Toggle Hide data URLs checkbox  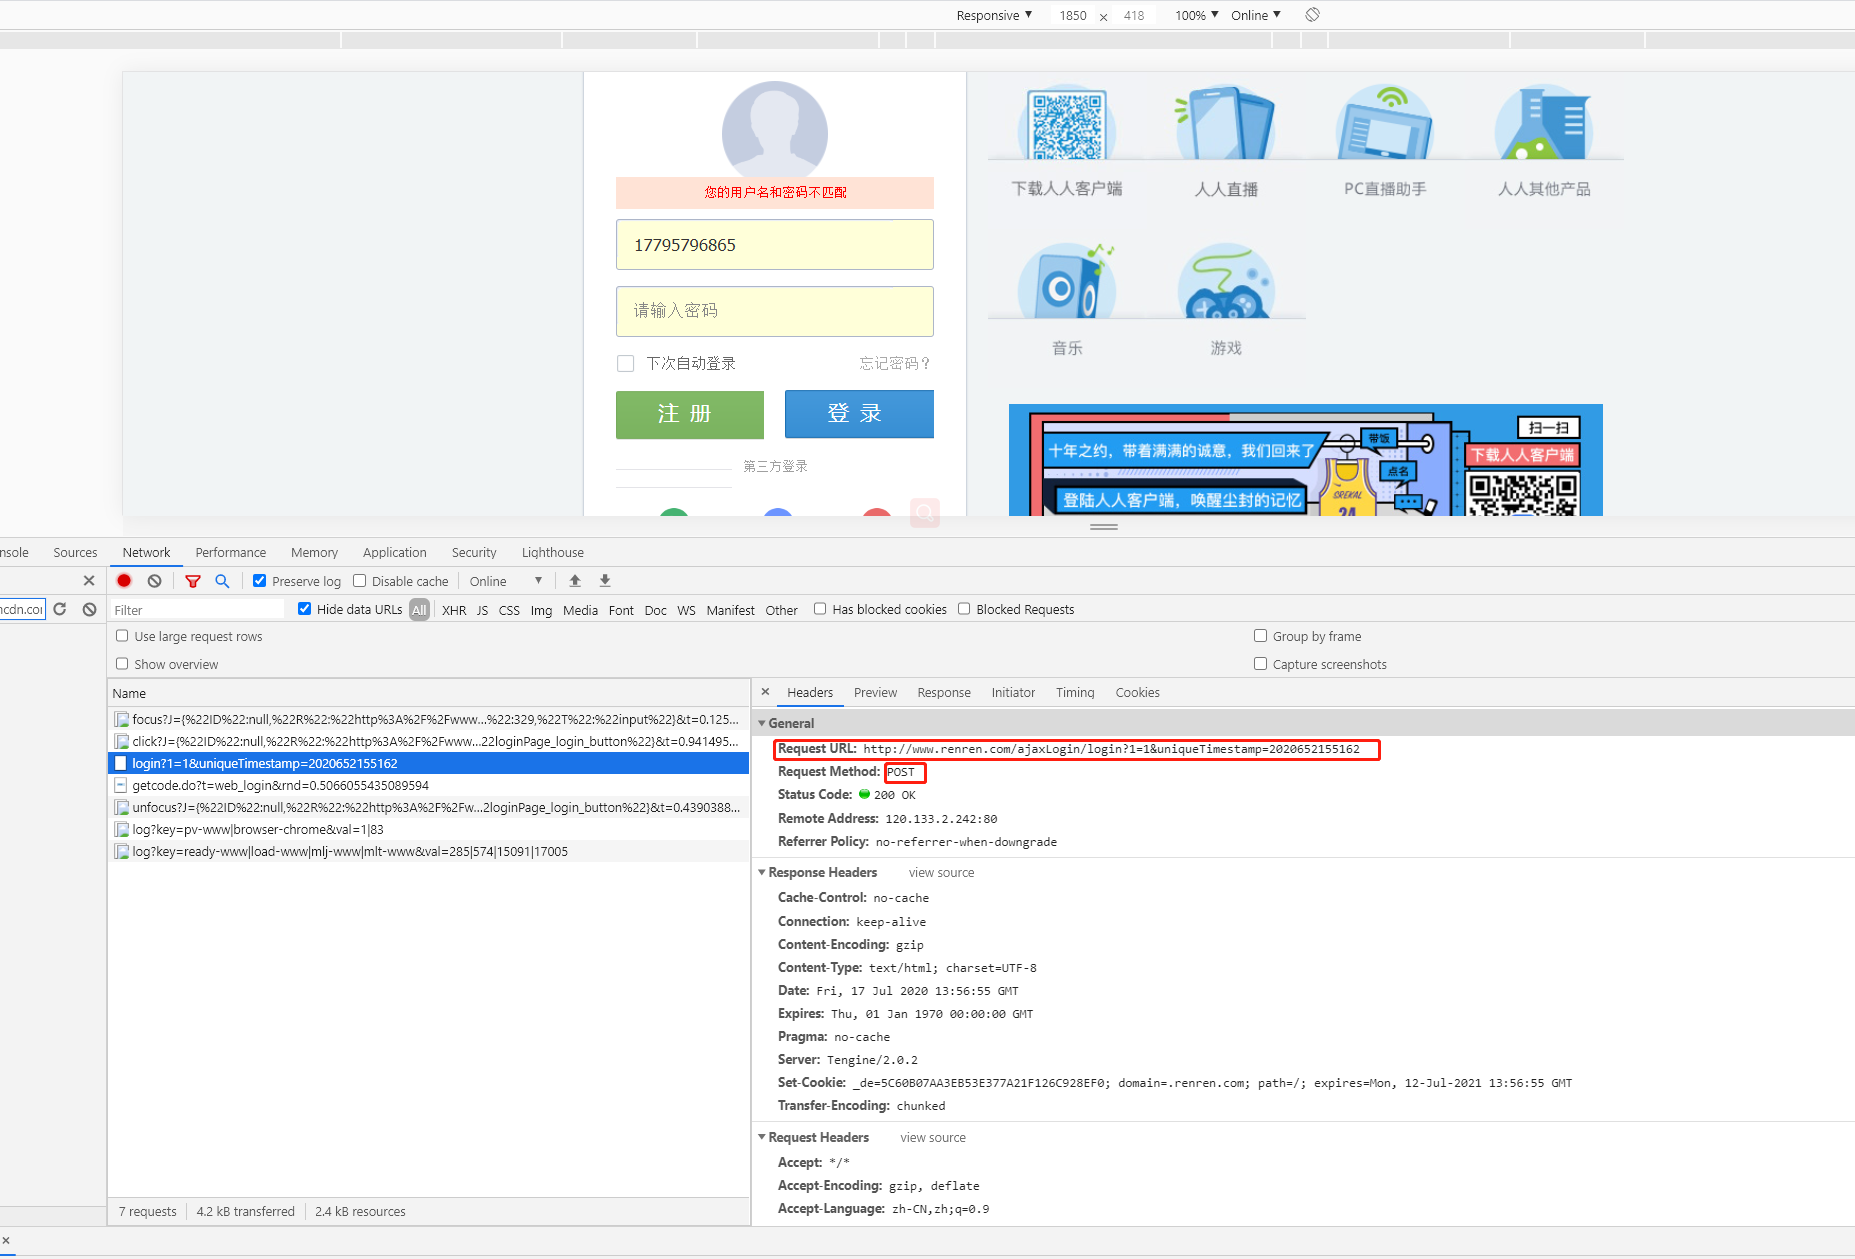point(305,609)
